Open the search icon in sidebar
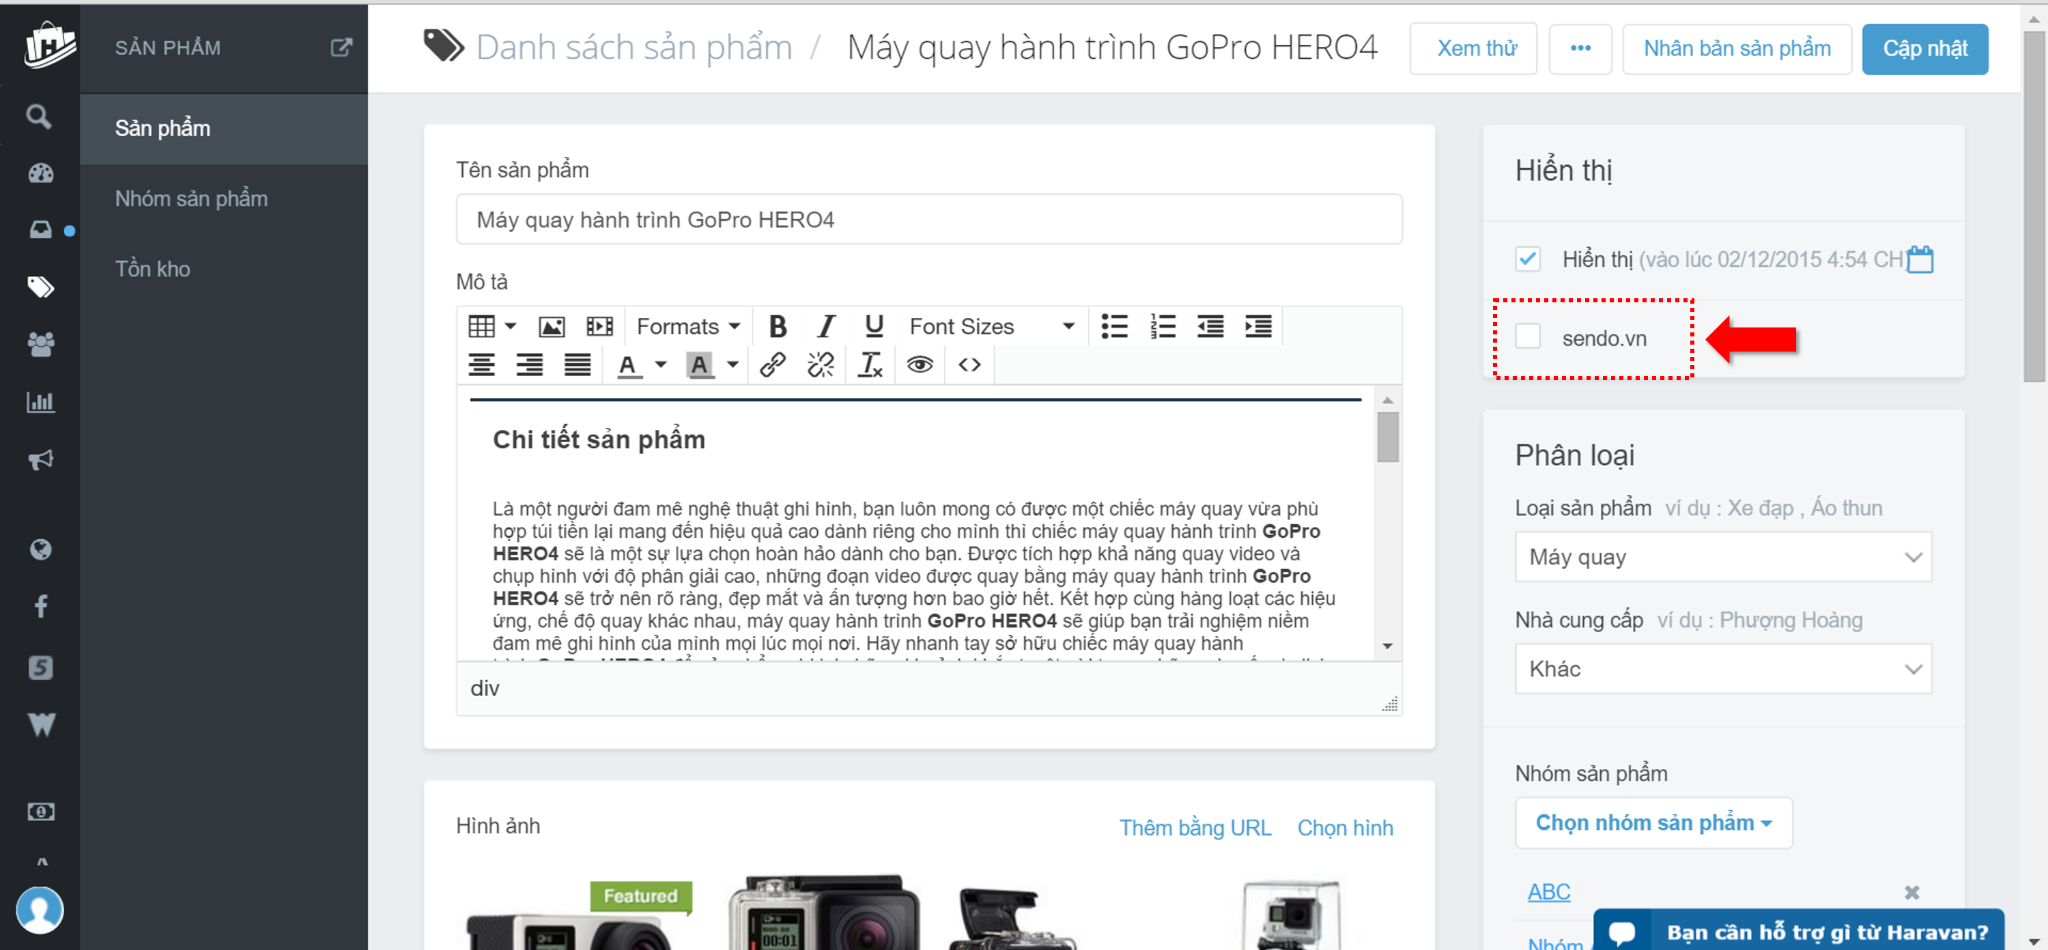Image resolution: width=2048 pixels, height=950 pixels. click(x=39, y=117)
